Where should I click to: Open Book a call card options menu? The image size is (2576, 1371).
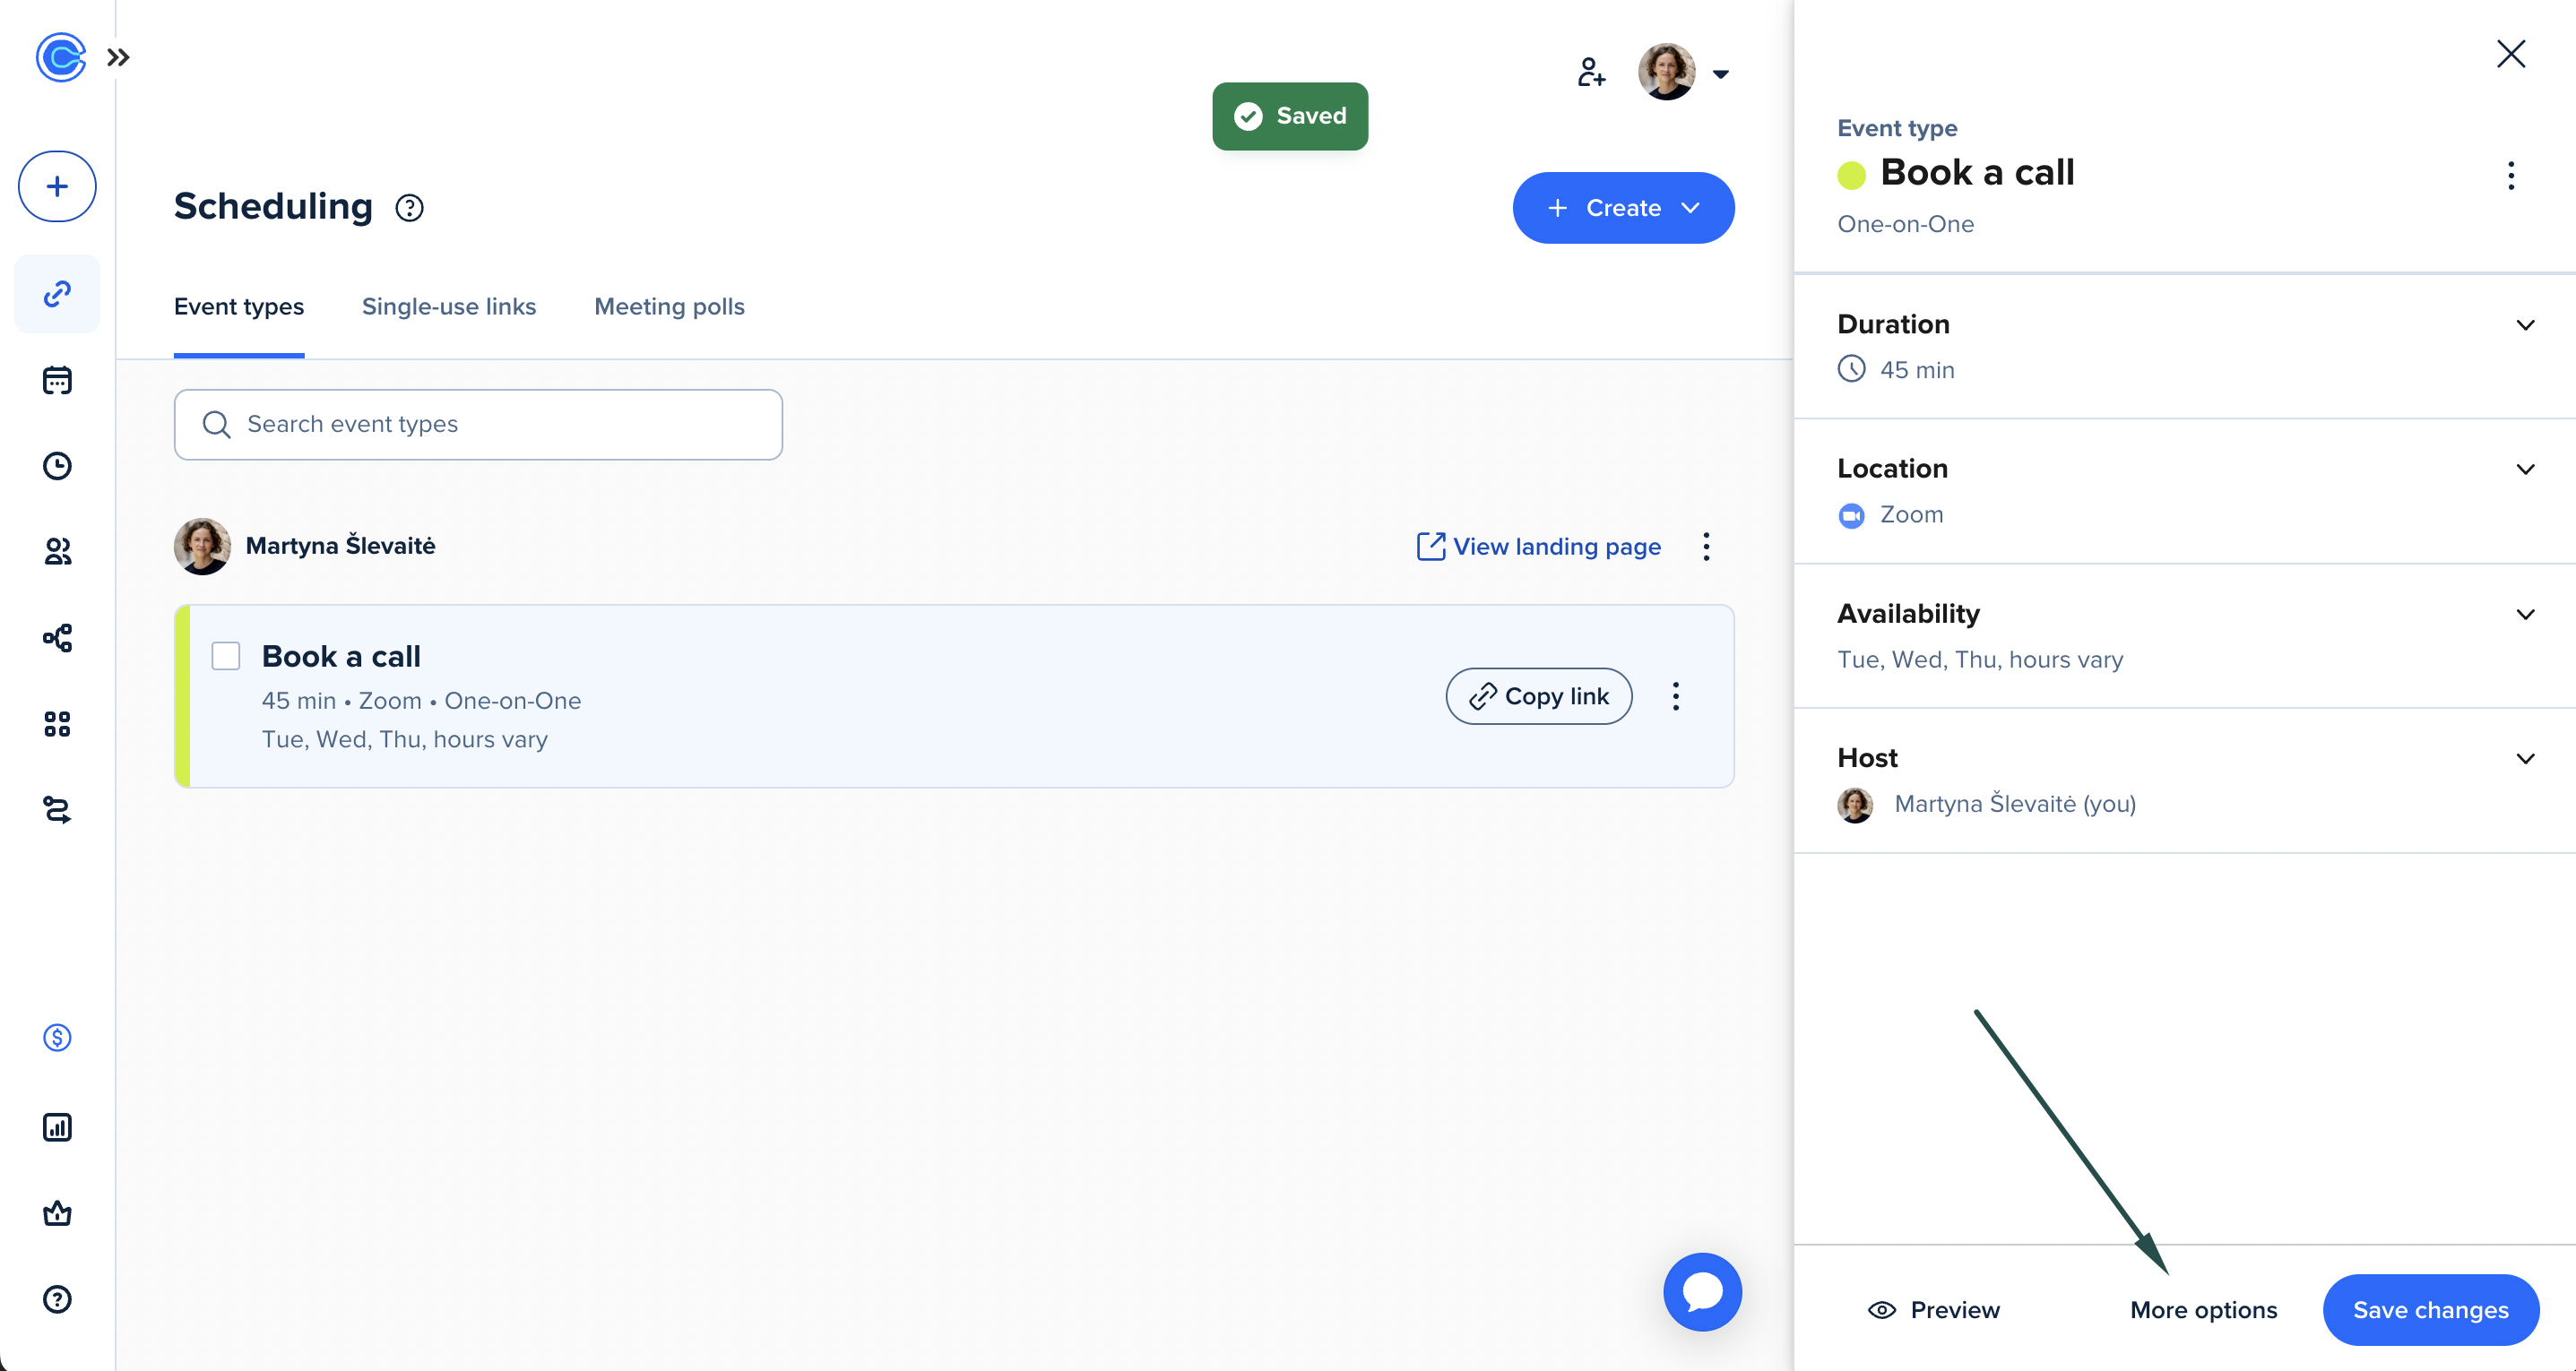(1676, 697)
